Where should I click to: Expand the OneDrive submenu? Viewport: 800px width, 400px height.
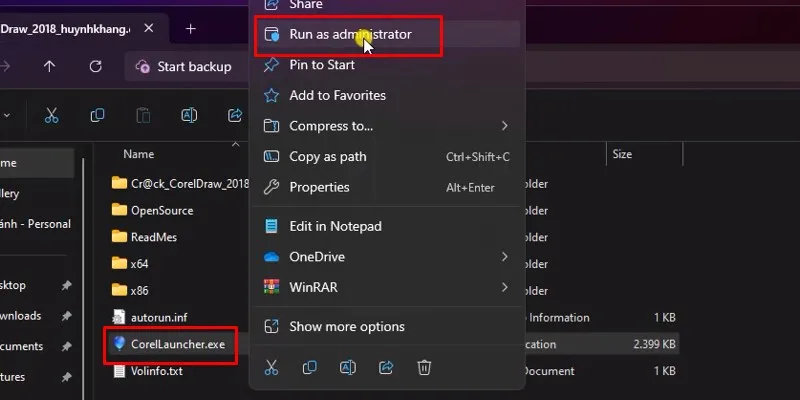pos(387,257)
